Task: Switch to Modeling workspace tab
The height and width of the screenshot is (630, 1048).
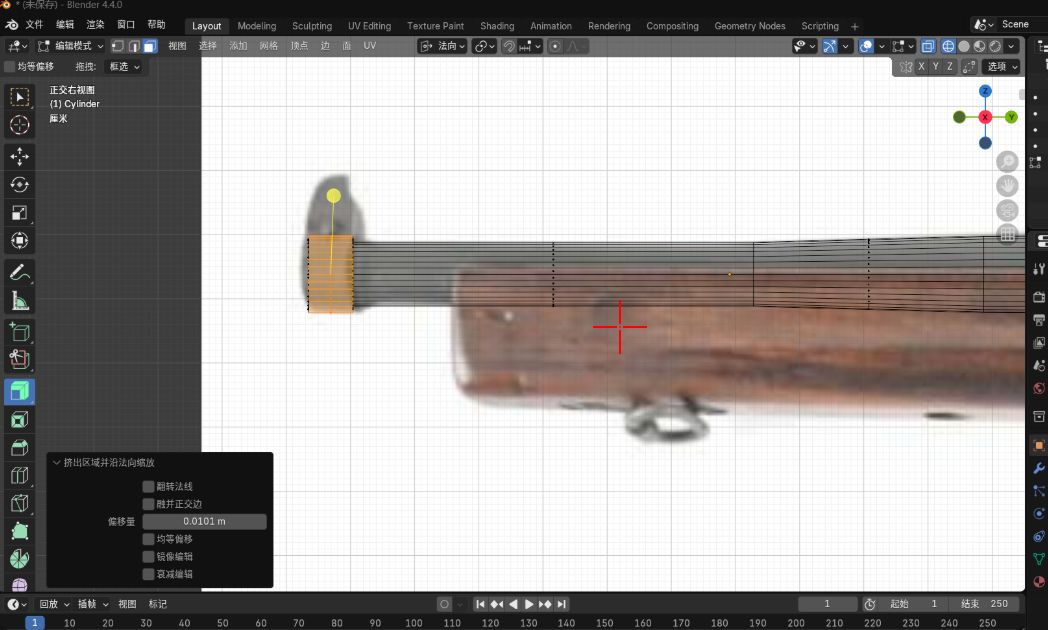Action: (257, 26)
